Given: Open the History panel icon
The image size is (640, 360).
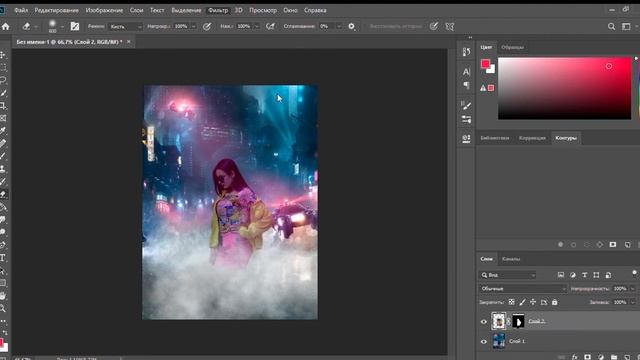Looking at the screenshot, I should (466, 52).
